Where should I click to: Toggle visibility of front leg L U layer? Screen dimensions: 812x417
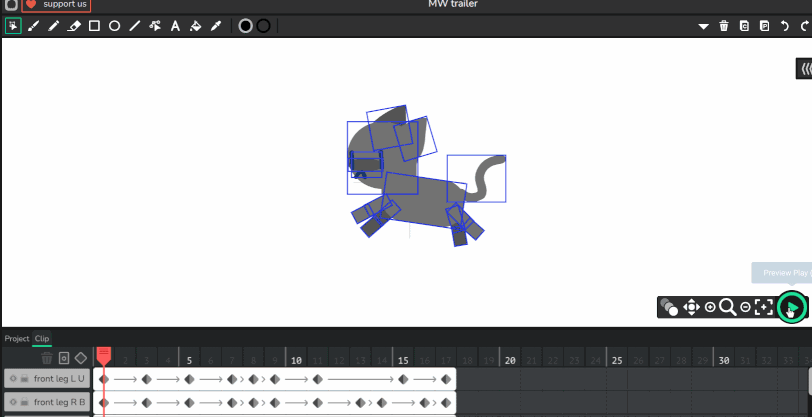[13, 379]
